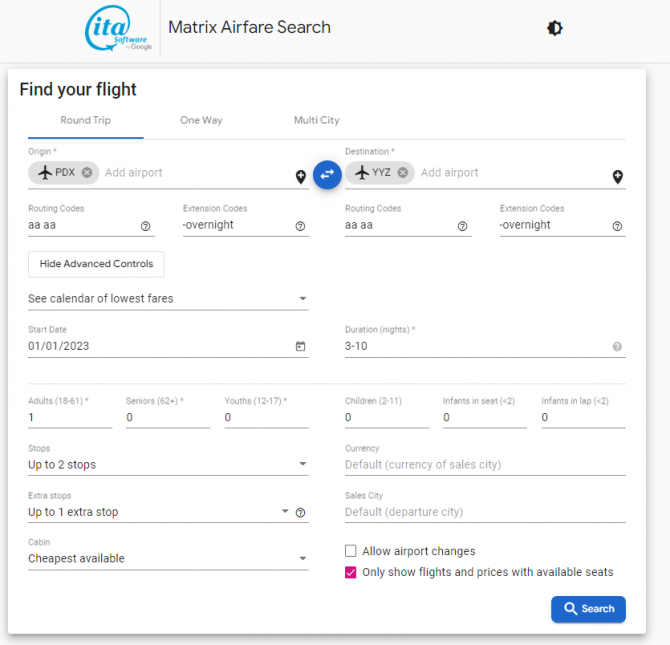Remove PDX from origin airports
Image resolution: width=670 pixels, height=645 pixels.
click(x=87, y=172)
